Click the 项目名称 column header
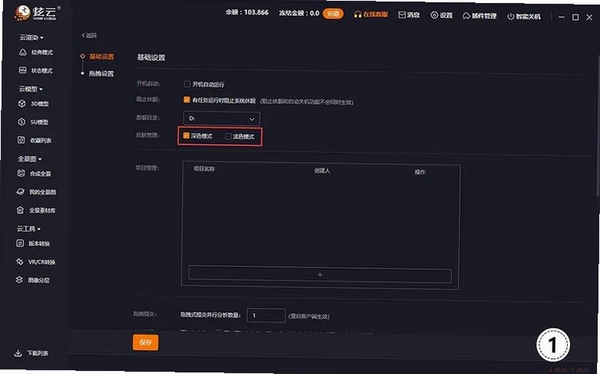Image resolution: width=600 pixels, height=374 pixels. coord(204,168)
